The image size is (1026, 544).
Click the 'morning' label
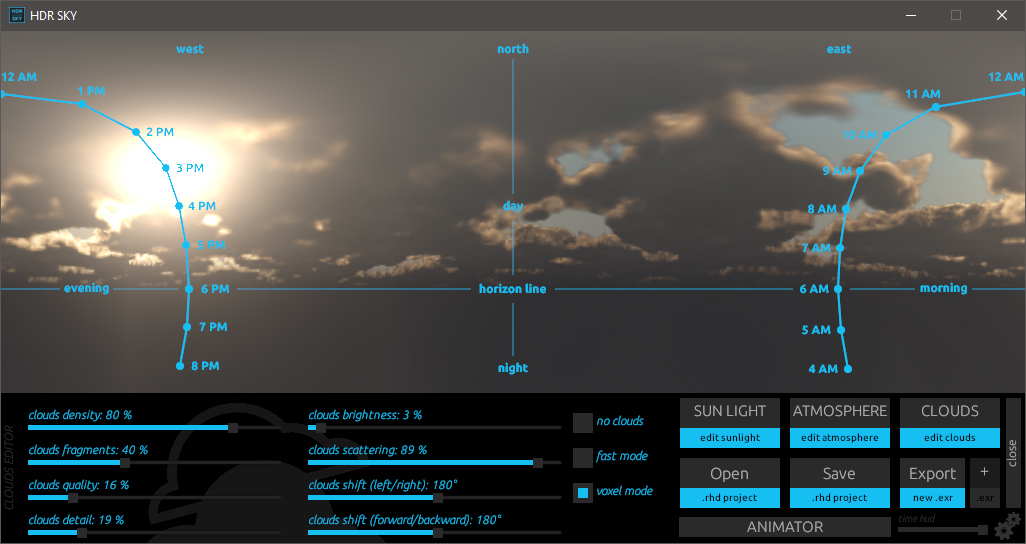(944, 288)
